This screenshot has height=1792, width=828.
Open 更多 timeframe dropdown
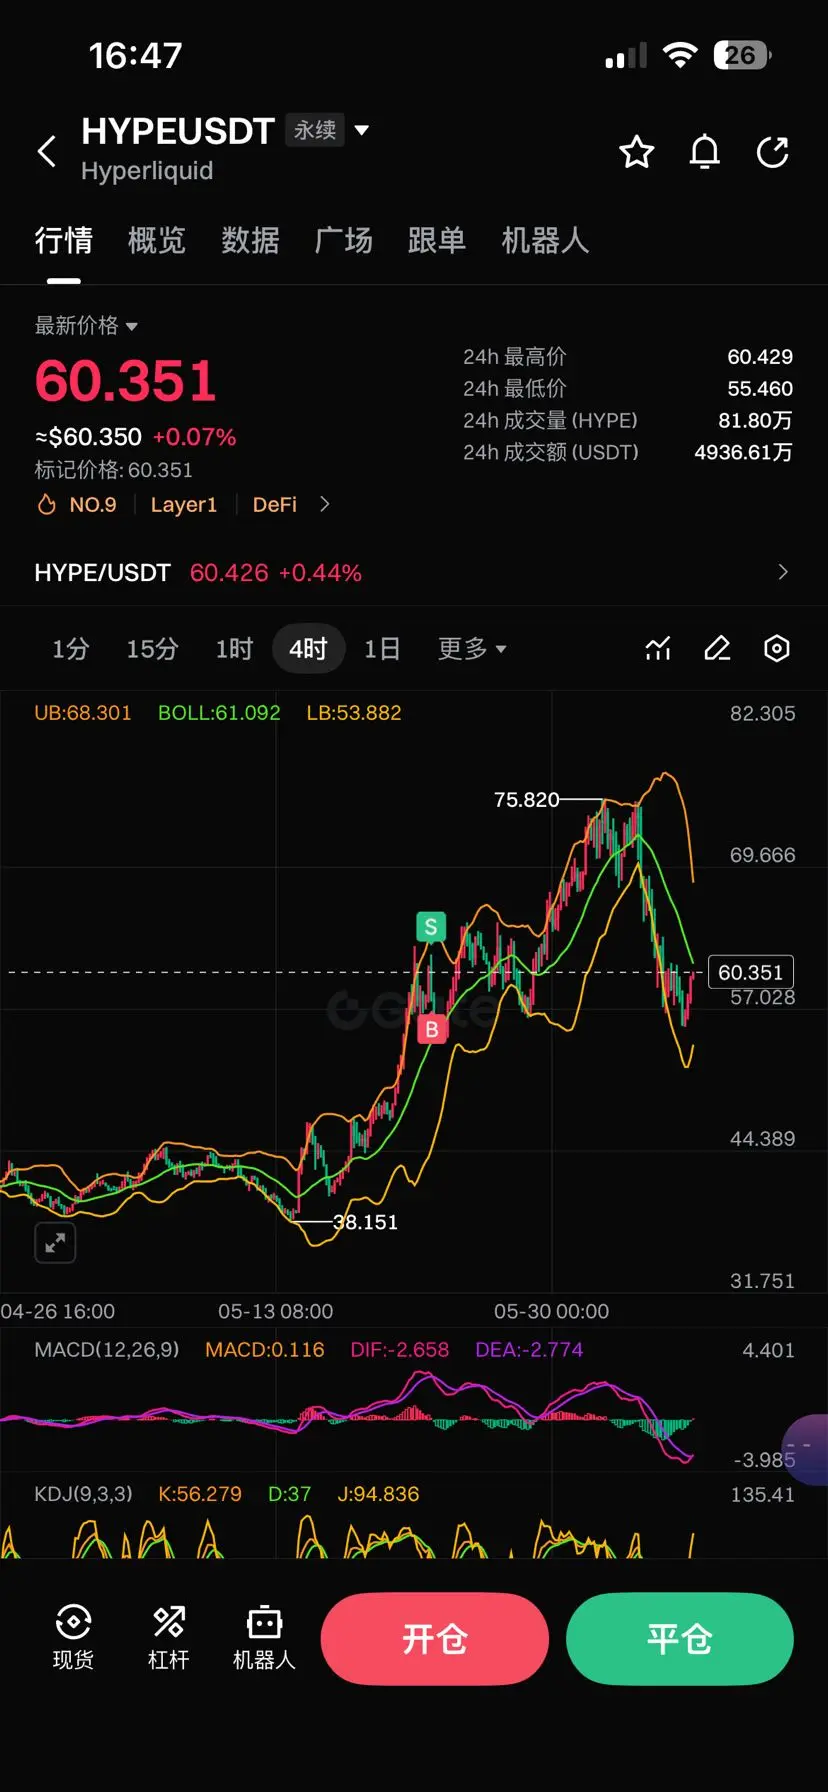(472, 649)
